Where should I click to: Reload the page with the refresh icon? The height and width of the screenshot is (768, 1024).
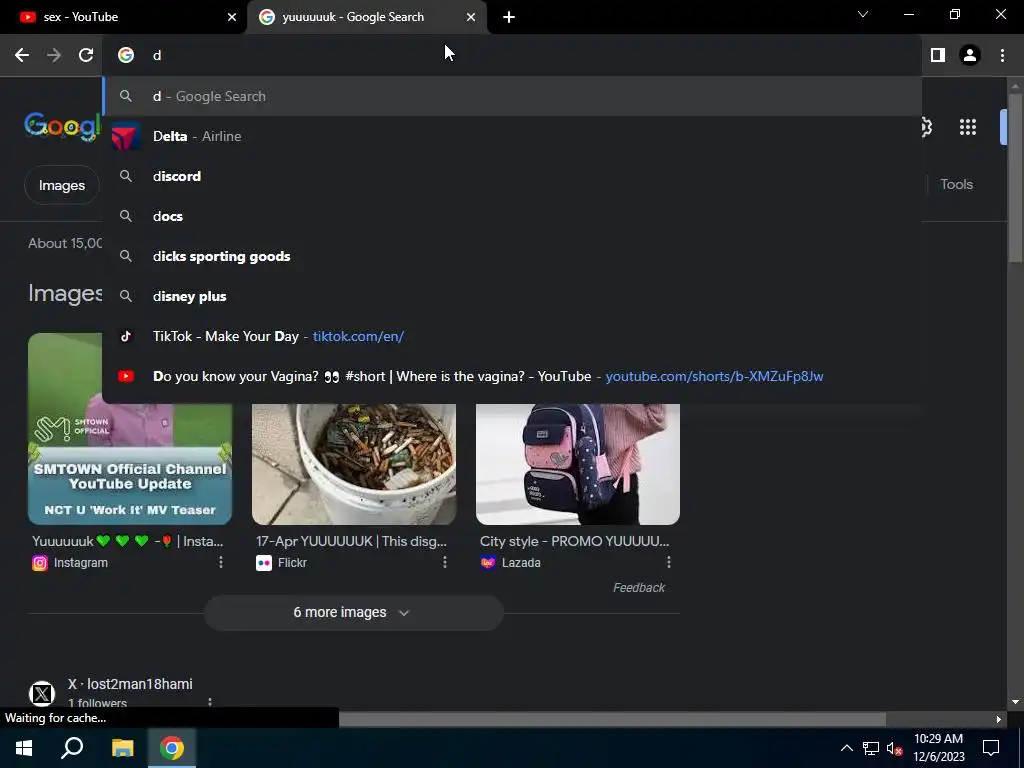coord(86,55)
